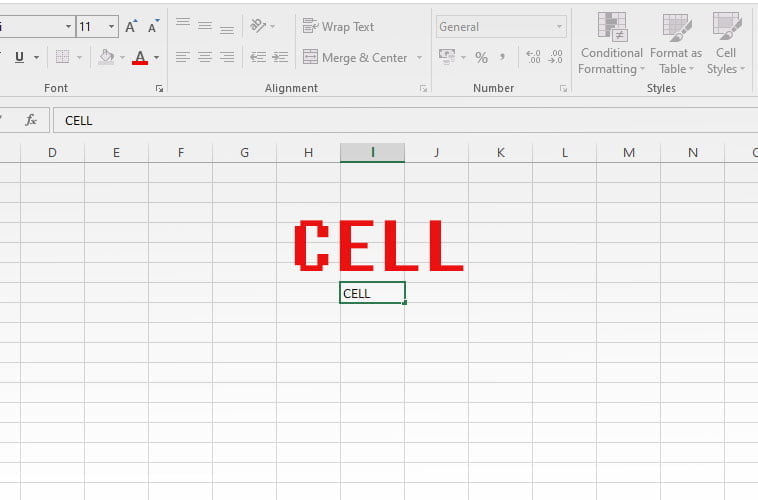Select column M header
This screenshot has height=500, width=758.
[628, 153]
